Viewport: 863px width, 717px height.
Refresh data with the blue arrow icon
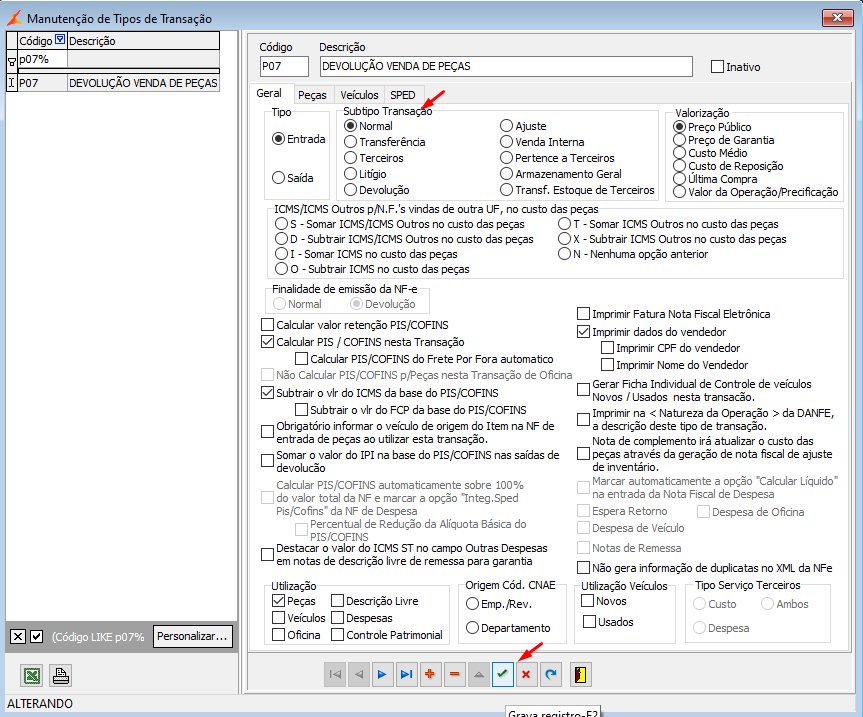[550, 674]
